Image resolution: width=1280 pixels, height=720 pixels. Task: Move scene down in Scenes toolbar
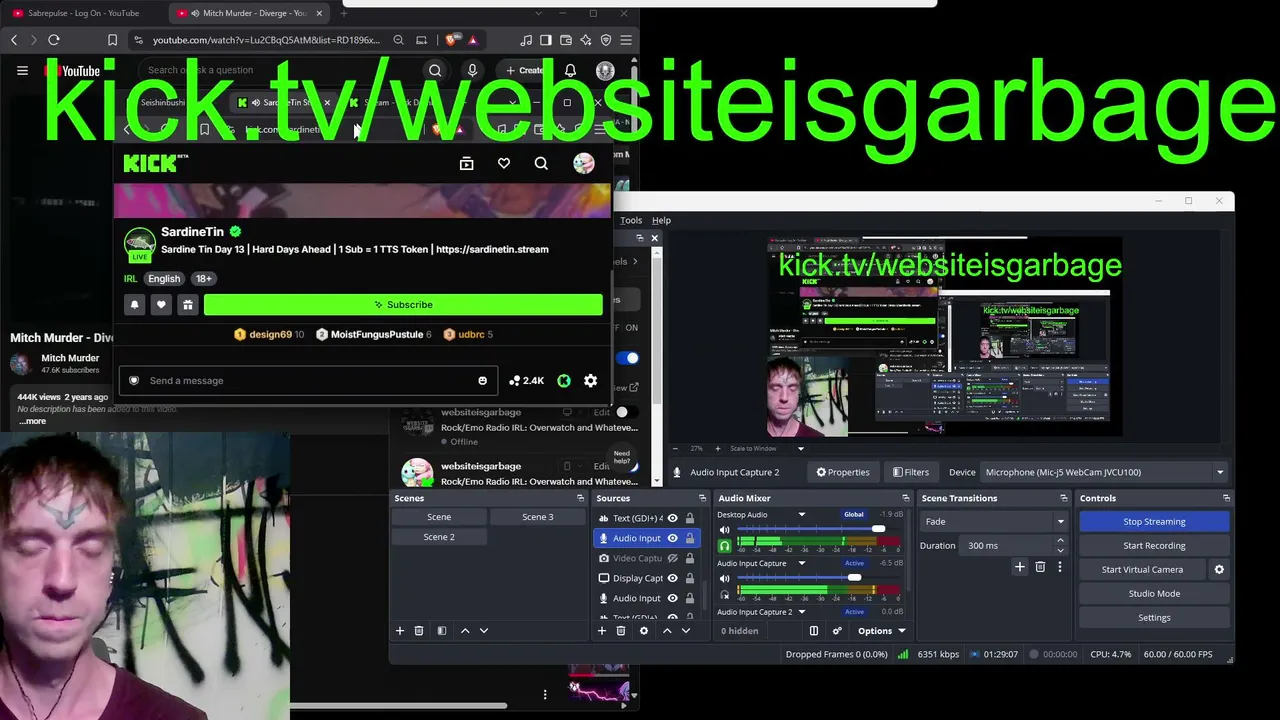tap(484, 631)
